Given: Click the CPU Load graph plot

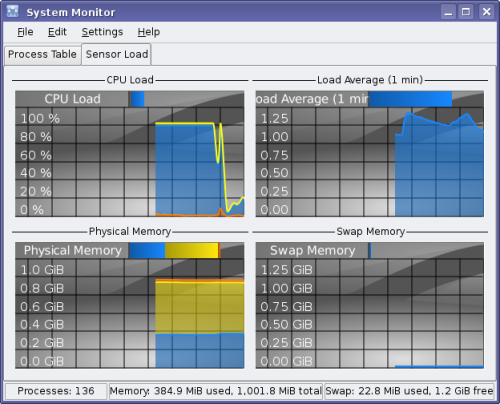Looking at the screenshot, I should [x=130, y=162].
